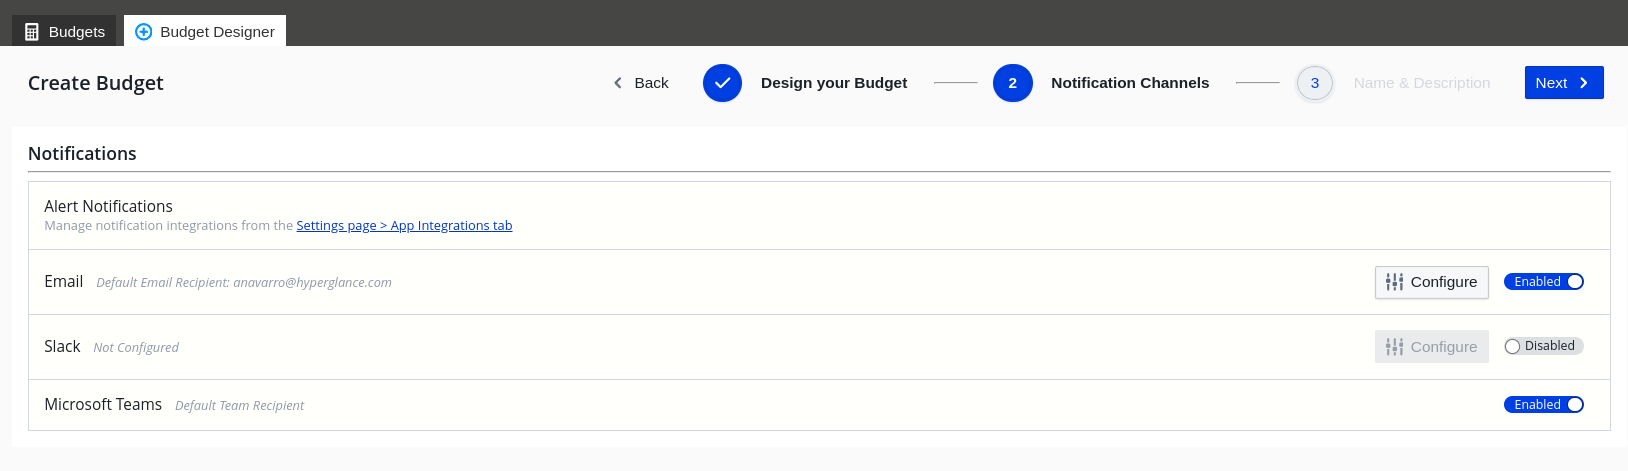Image resolution: width=1628 pixels, height=471 pixels.
Task: Turn off the Microsoft Teams toggle
Action: (x=1544, y=405)
